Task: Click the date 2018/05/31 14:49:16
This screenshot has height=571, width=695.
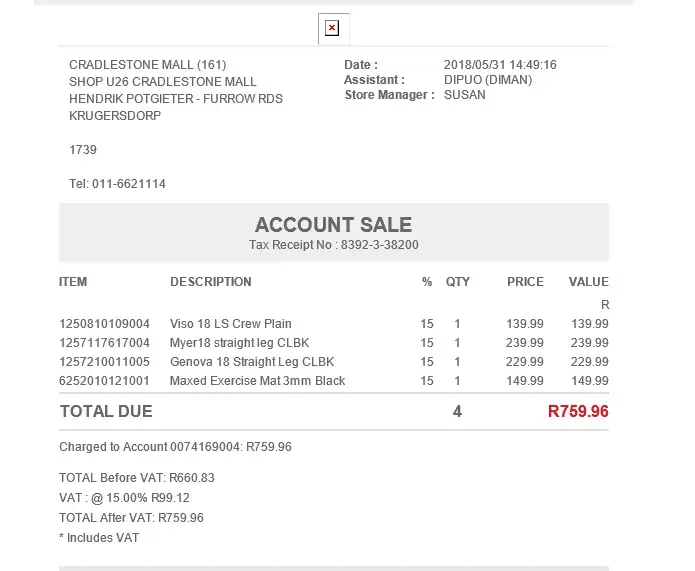Action: point(500,65)
